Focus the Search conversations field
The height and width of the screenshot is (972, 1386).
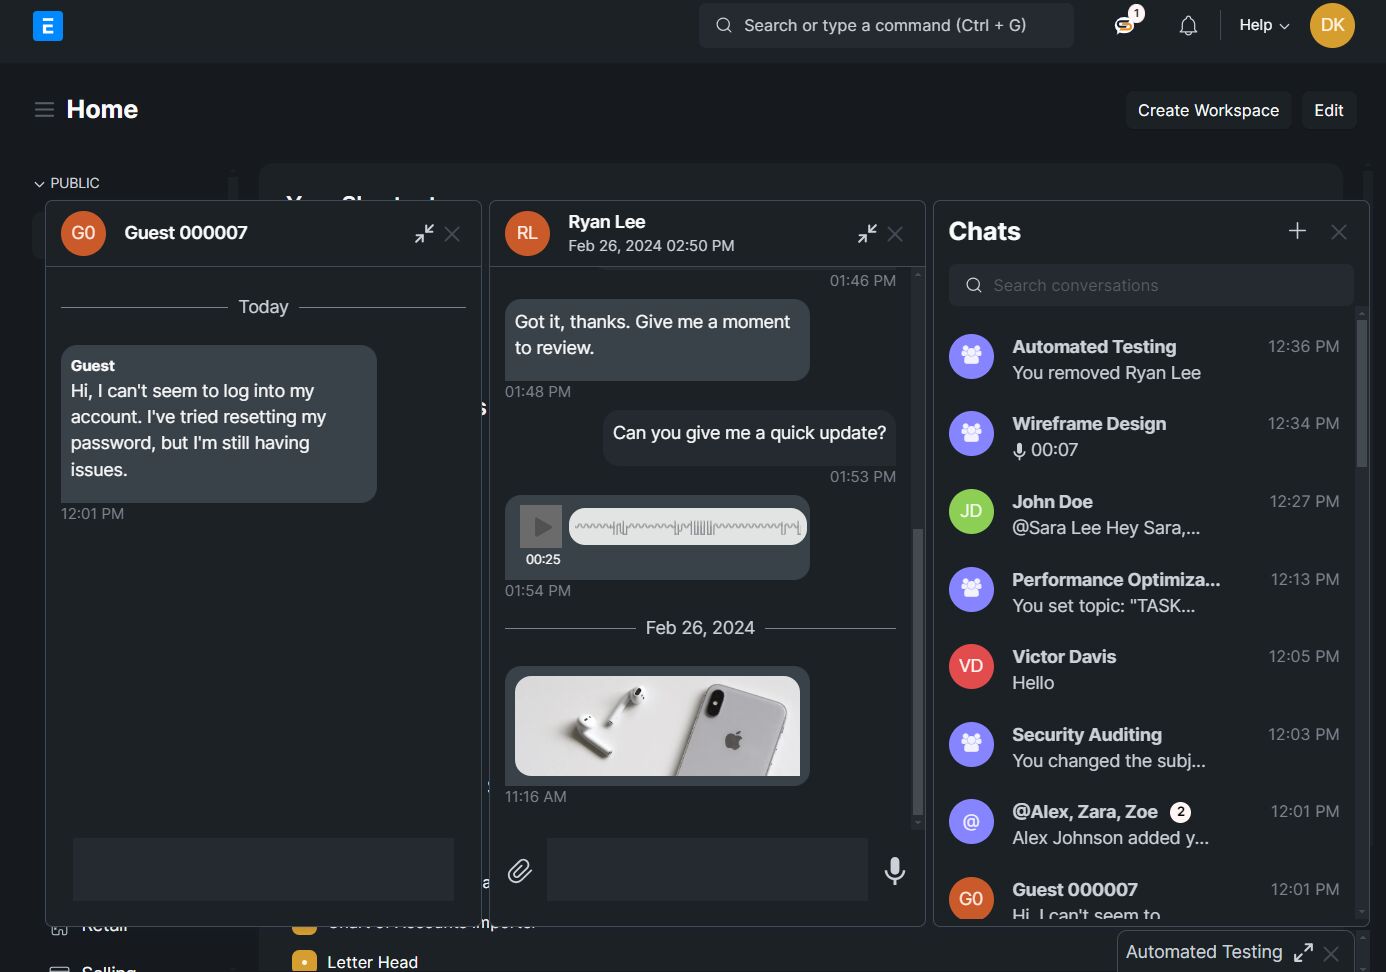pyautogui.click(x=1151, y=285)
